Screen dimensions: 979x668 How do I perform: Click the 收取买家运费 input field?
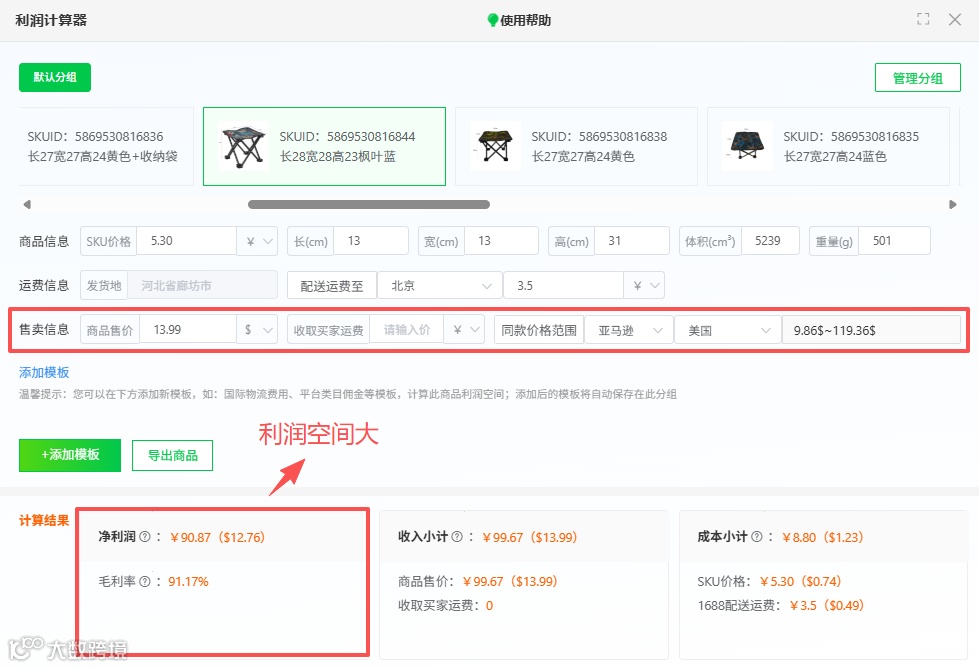tap(406, 330)
